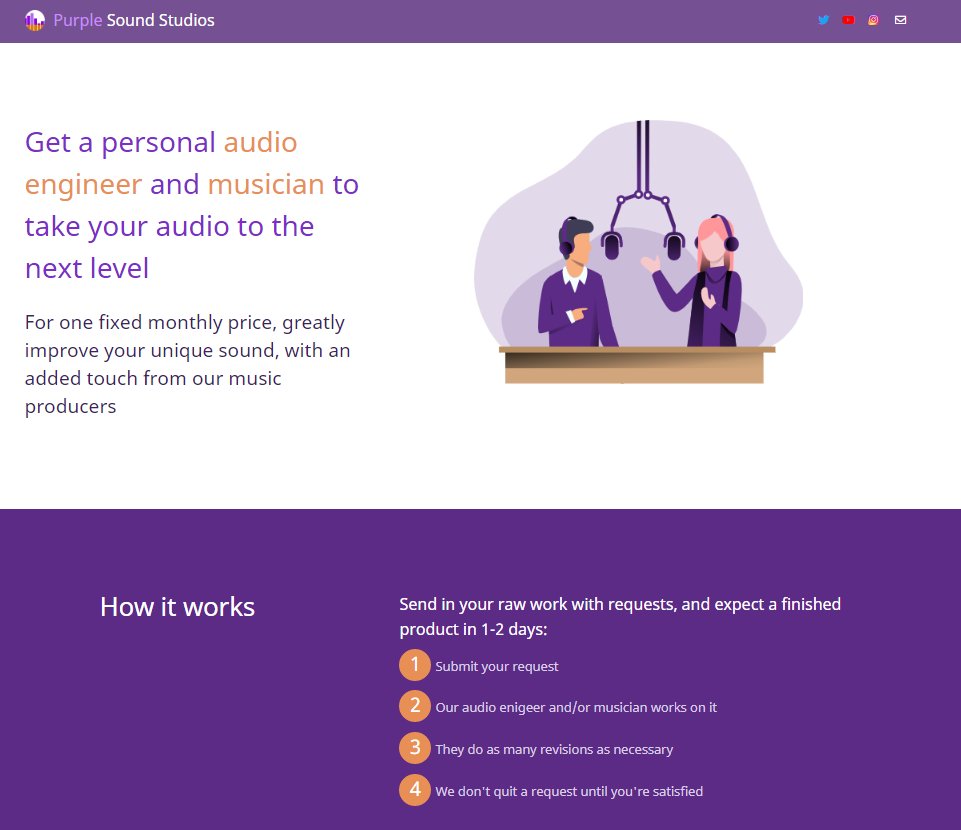Screen dimensions: 961x830
Task: Click the 'How it works' section heading
Action: (177, 607)
